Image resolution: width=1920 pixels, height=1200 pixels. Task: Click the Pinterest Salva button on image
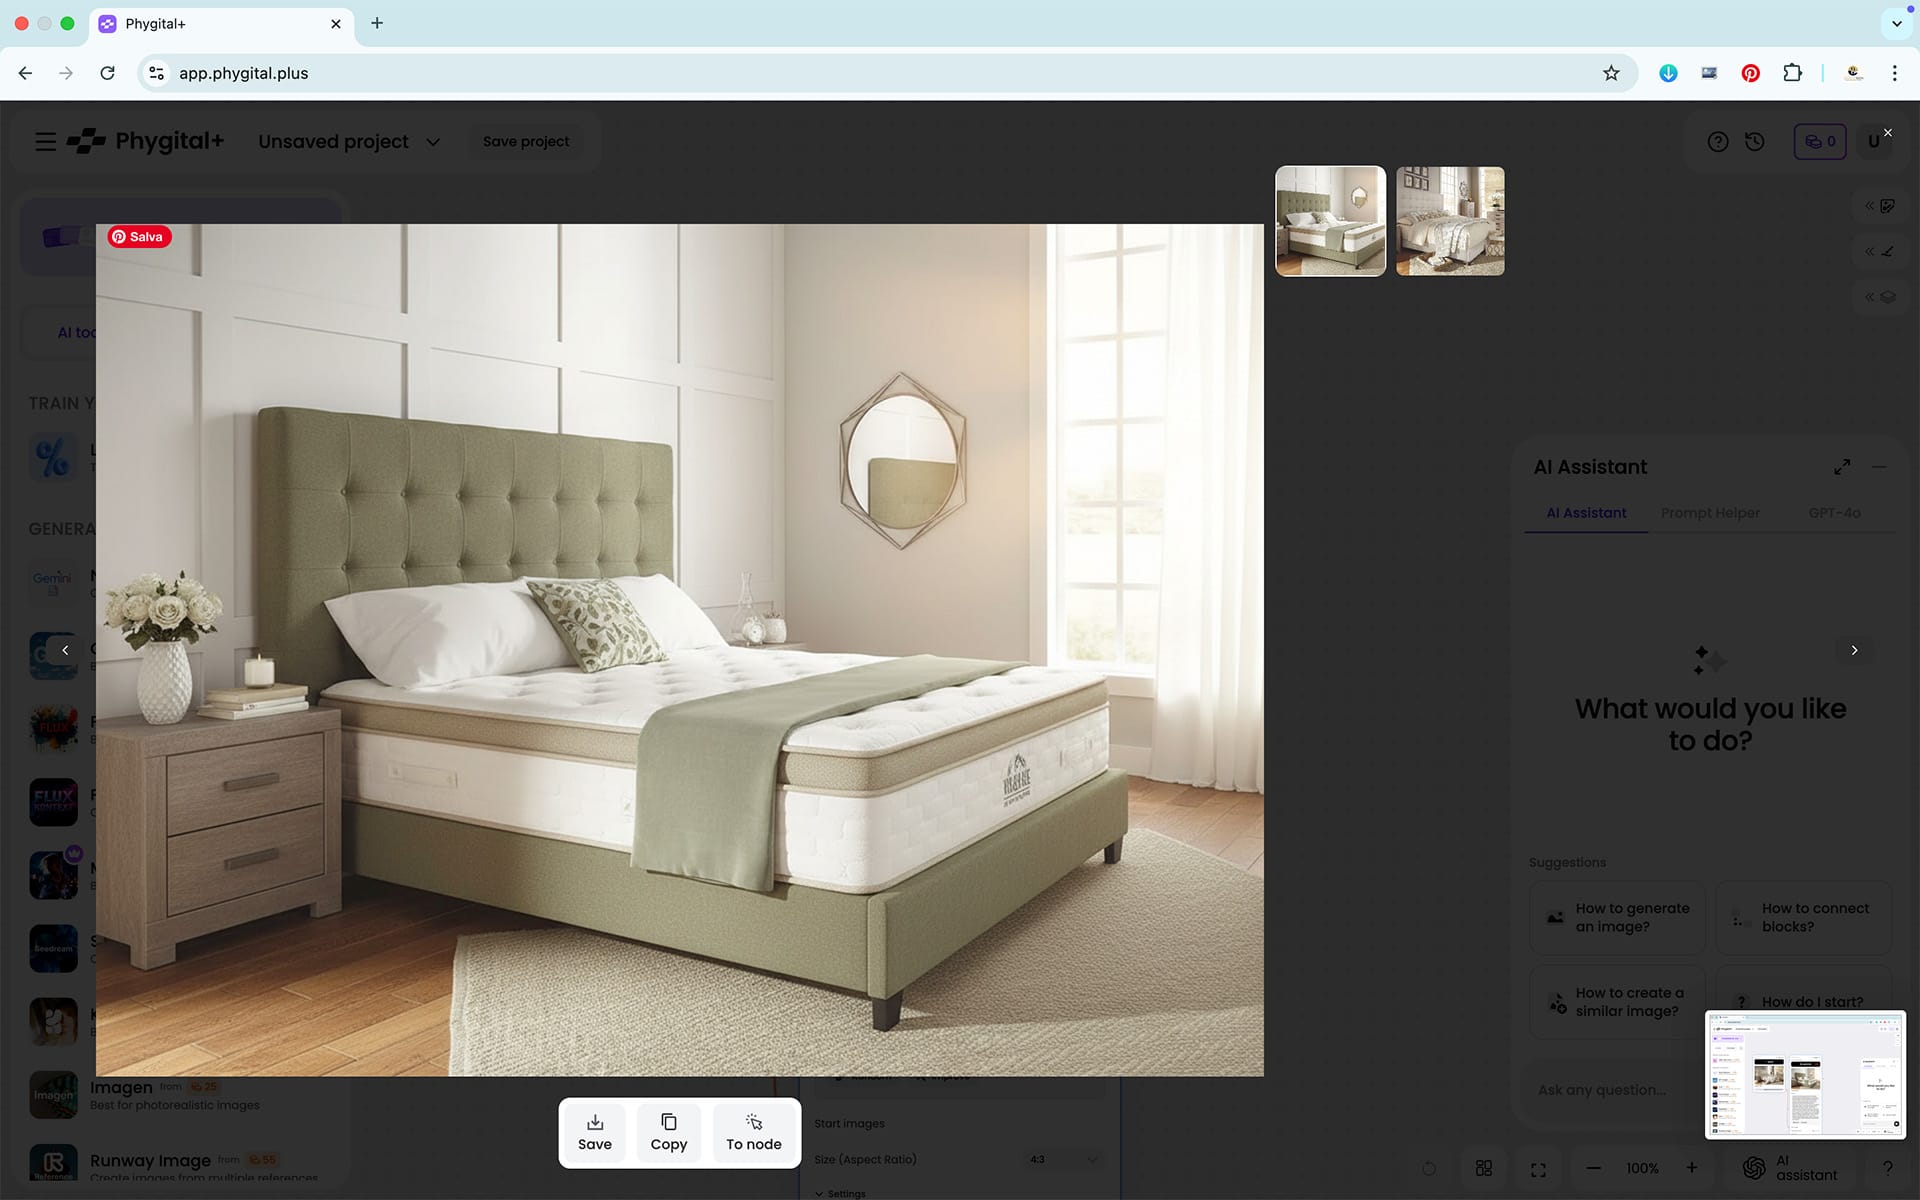click(140, 237)
